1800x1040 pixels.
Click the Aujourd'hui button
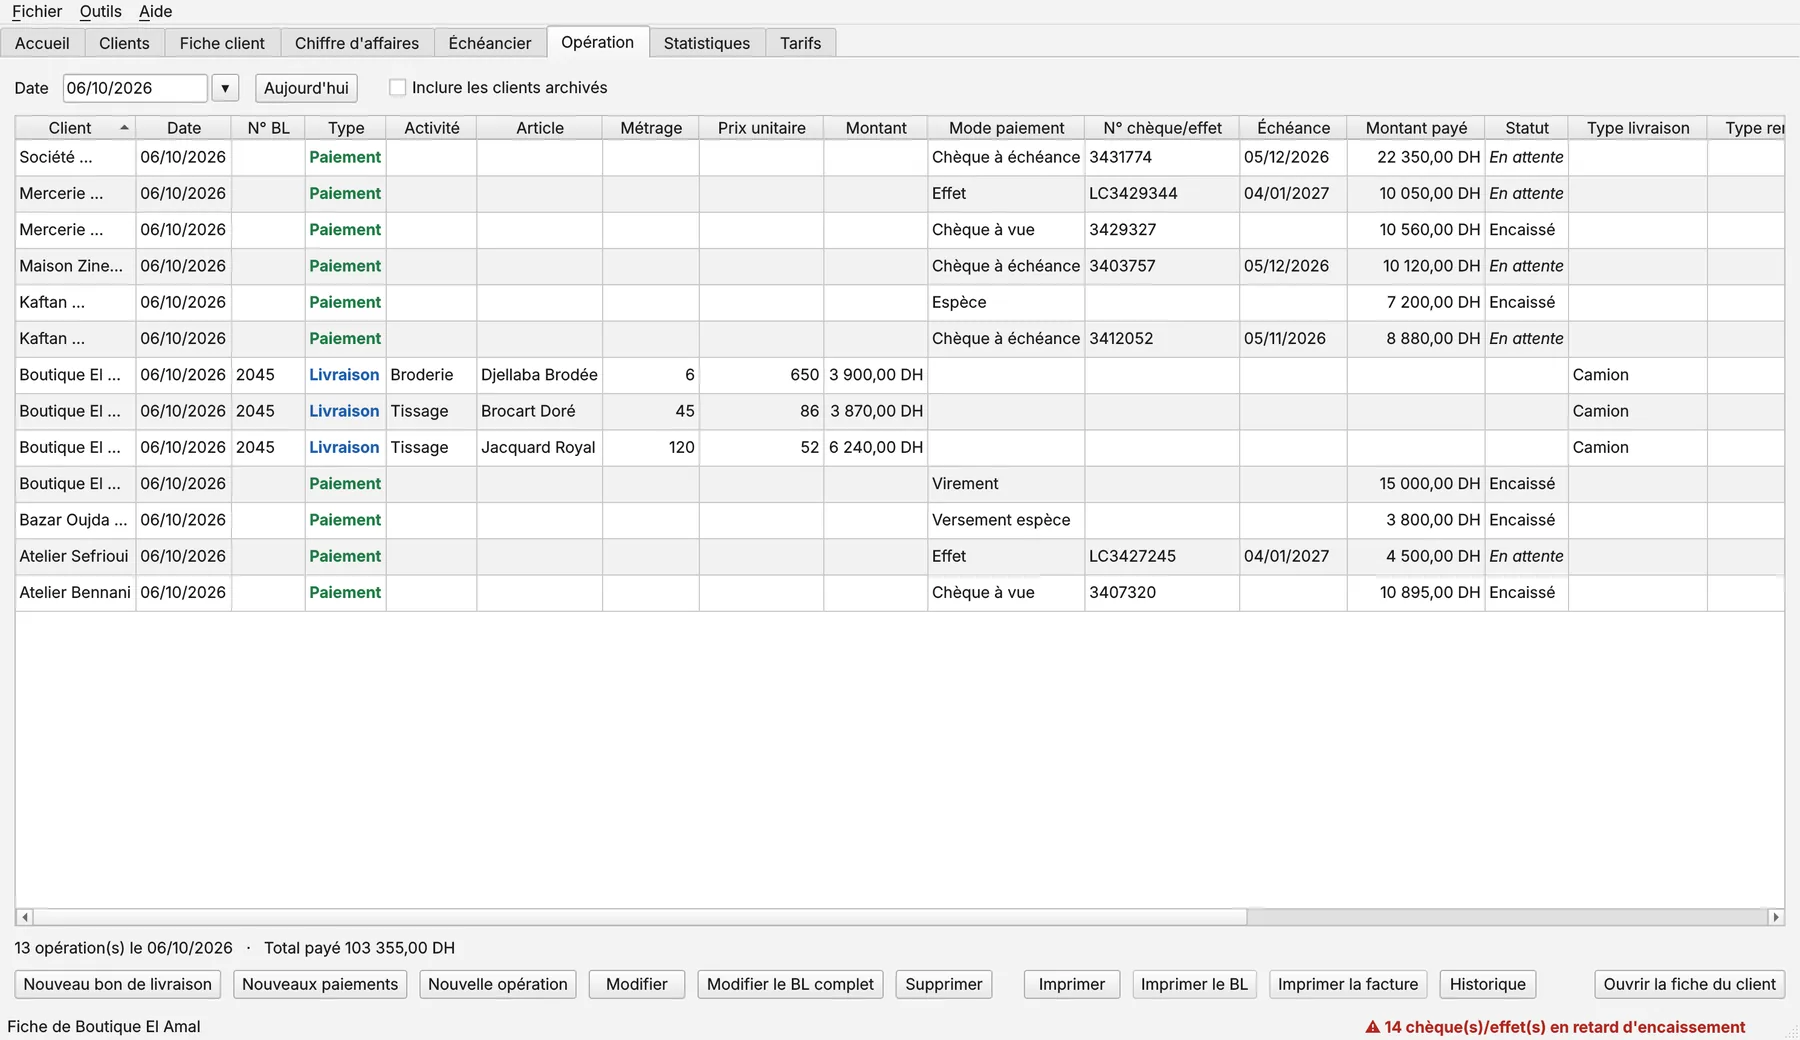[306, 88]
